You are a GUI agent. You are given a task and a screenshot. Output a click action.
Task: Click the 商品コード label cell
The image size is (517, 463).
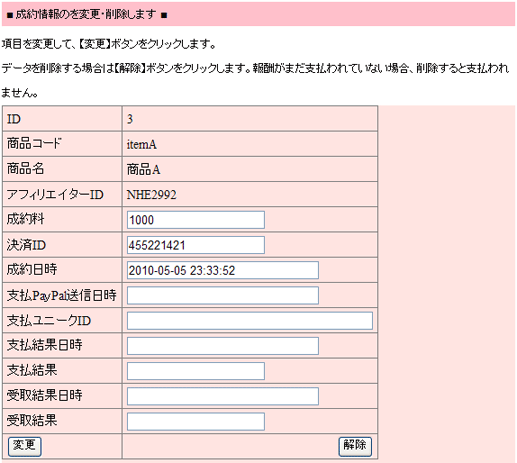click(x=62, y=144)
